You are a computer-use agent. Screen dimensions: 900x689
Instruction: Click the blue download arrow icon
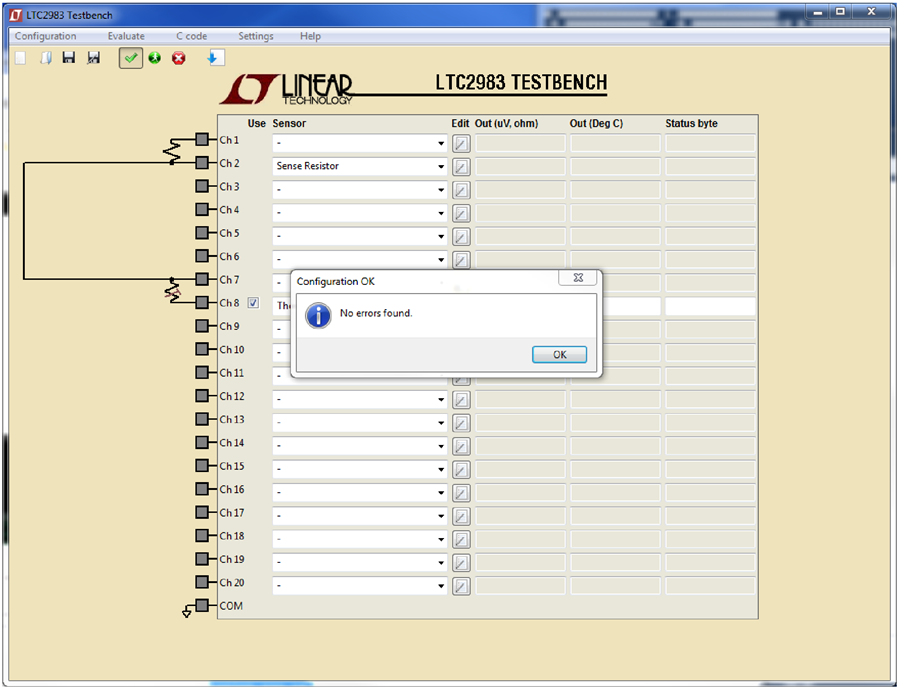click(x=215, y=58)
